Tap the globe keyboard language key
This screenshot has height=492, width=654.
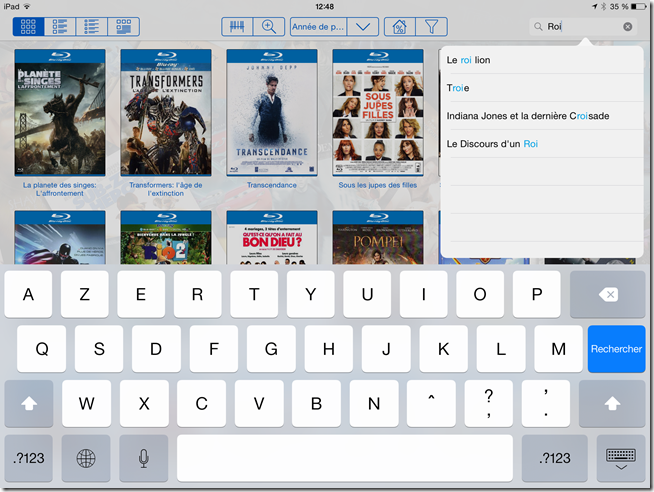click(x=86, y=458)
